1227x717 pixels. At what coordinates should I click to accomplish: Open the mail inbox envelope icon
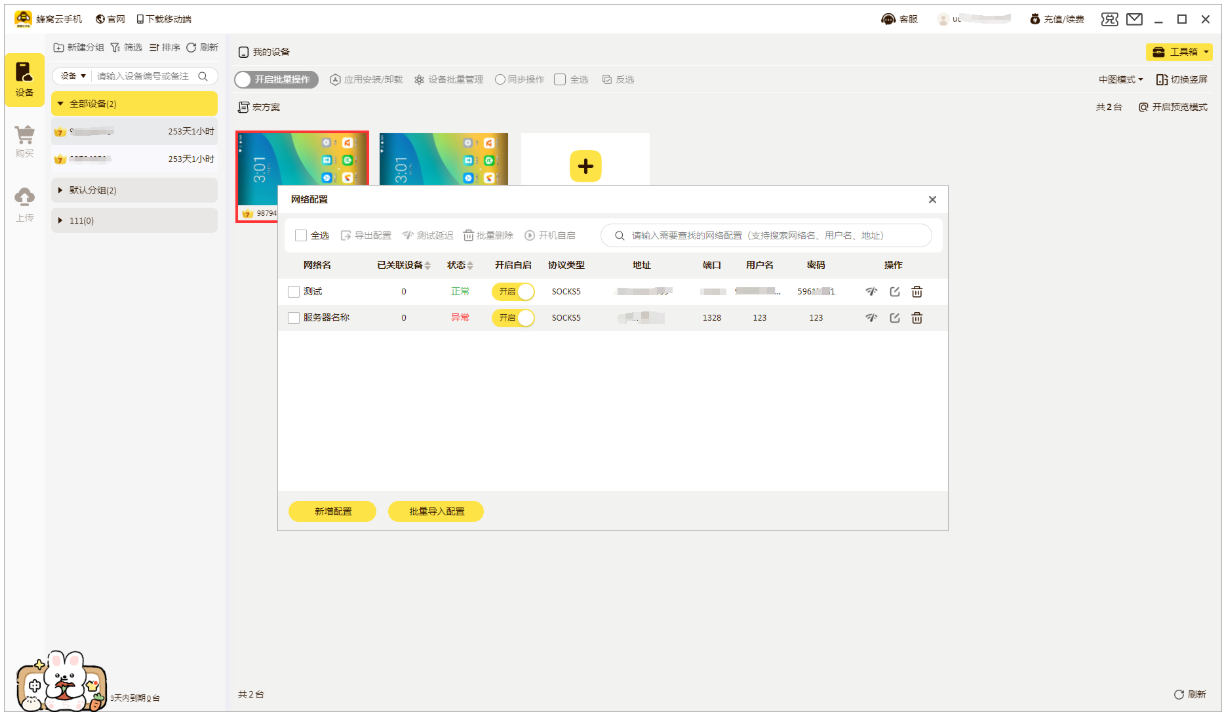point(1134,20)
